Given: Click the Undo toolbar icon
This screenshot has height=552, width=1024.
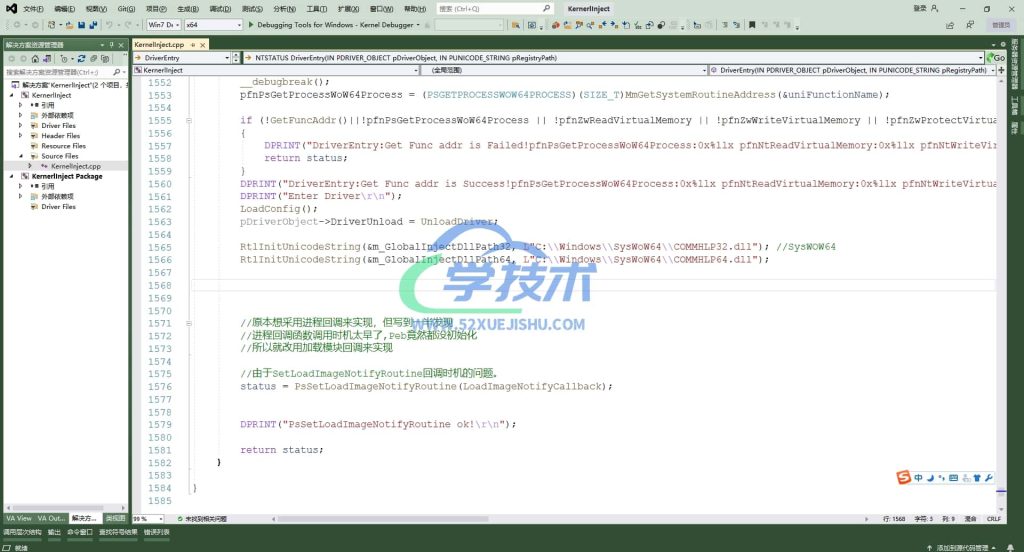Looking at the screenshot, I should pos(109,25).
